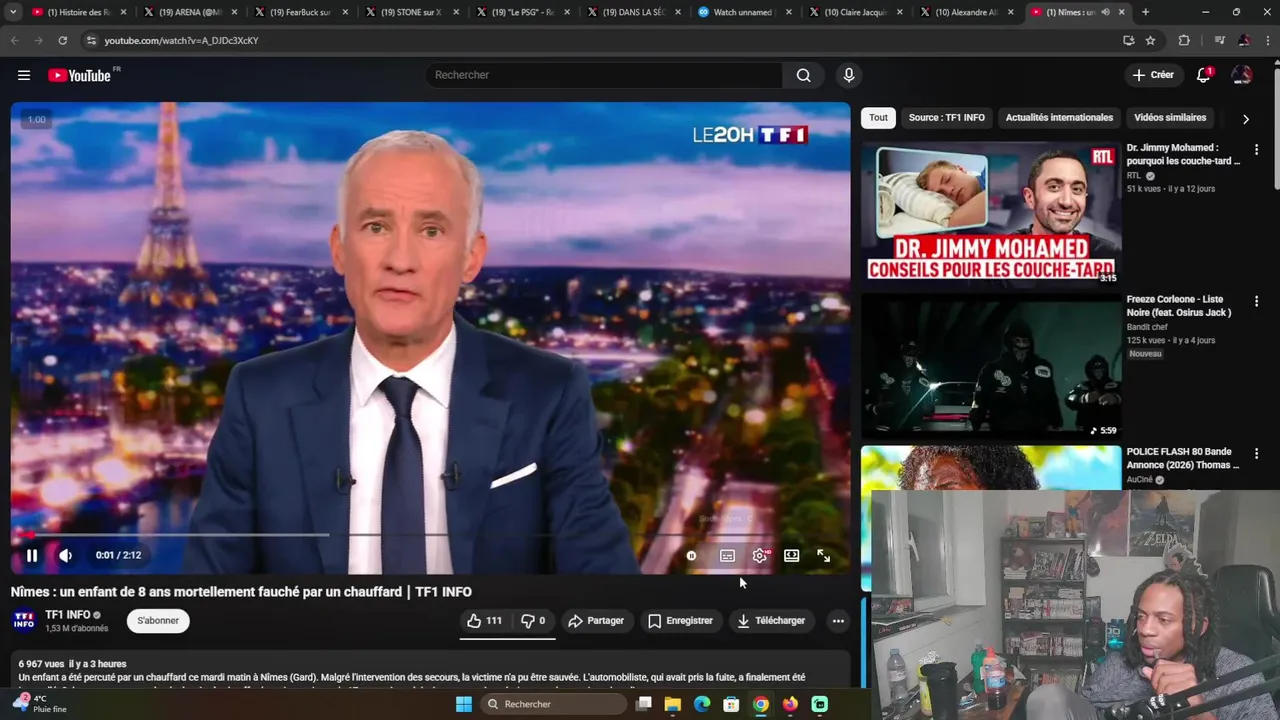This screenshot has height=720, width=1280.
Task: Reload the page with the browser refresh button
Action: [x=62, y=40]
